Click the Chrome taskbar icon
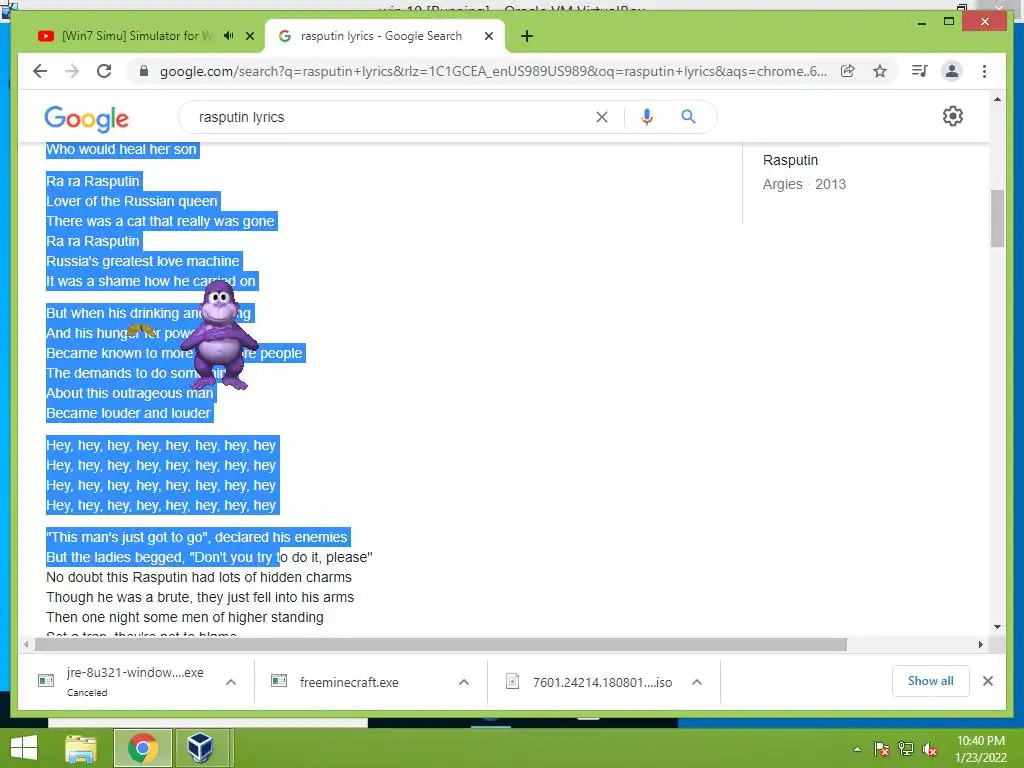The height and width of the screenshot is (768, 1024). pos(142,748)
